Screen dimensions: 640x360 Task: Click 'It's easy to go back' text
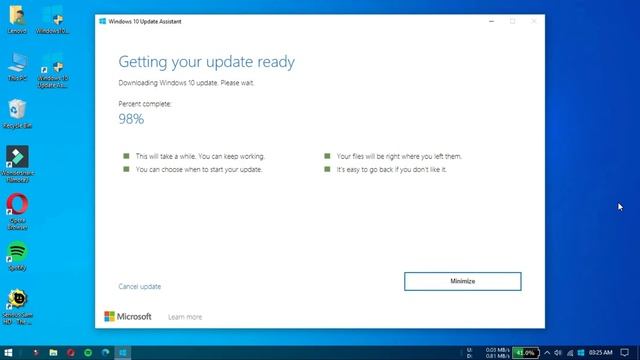click(392, 169)
